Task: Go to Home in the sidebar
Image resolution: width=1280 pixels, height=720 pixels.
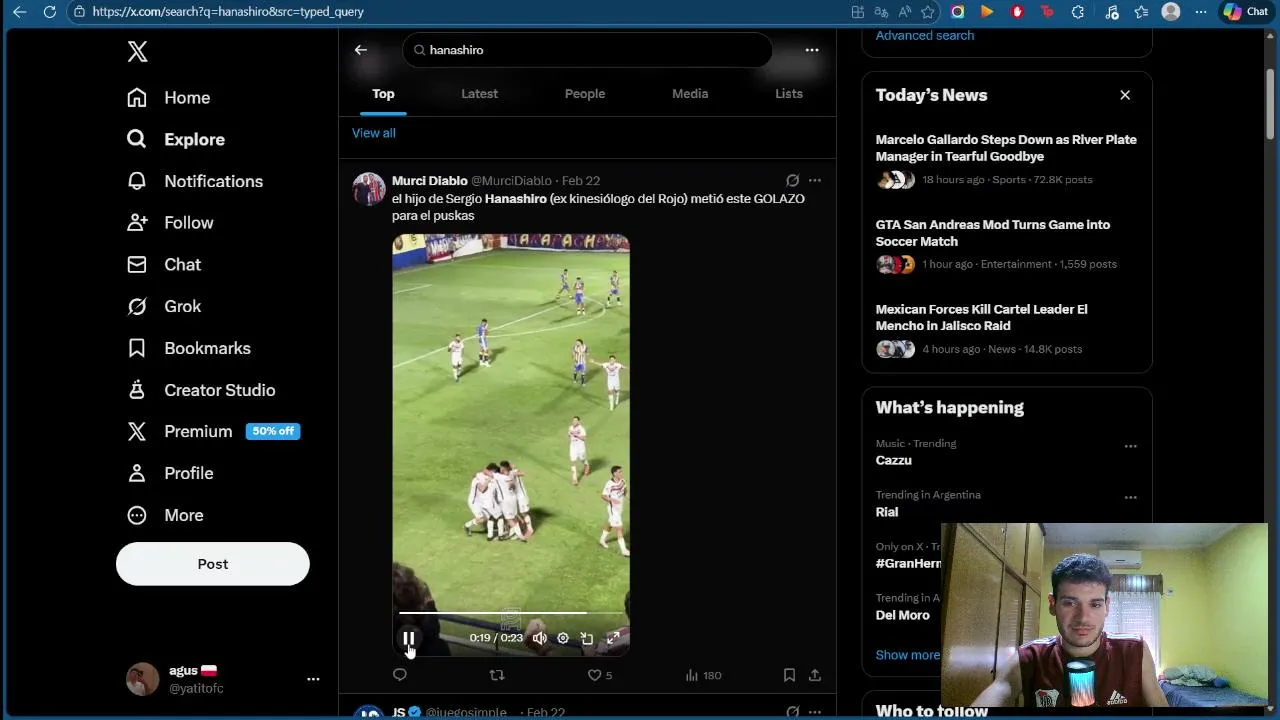Action: [x=168, y=97]
